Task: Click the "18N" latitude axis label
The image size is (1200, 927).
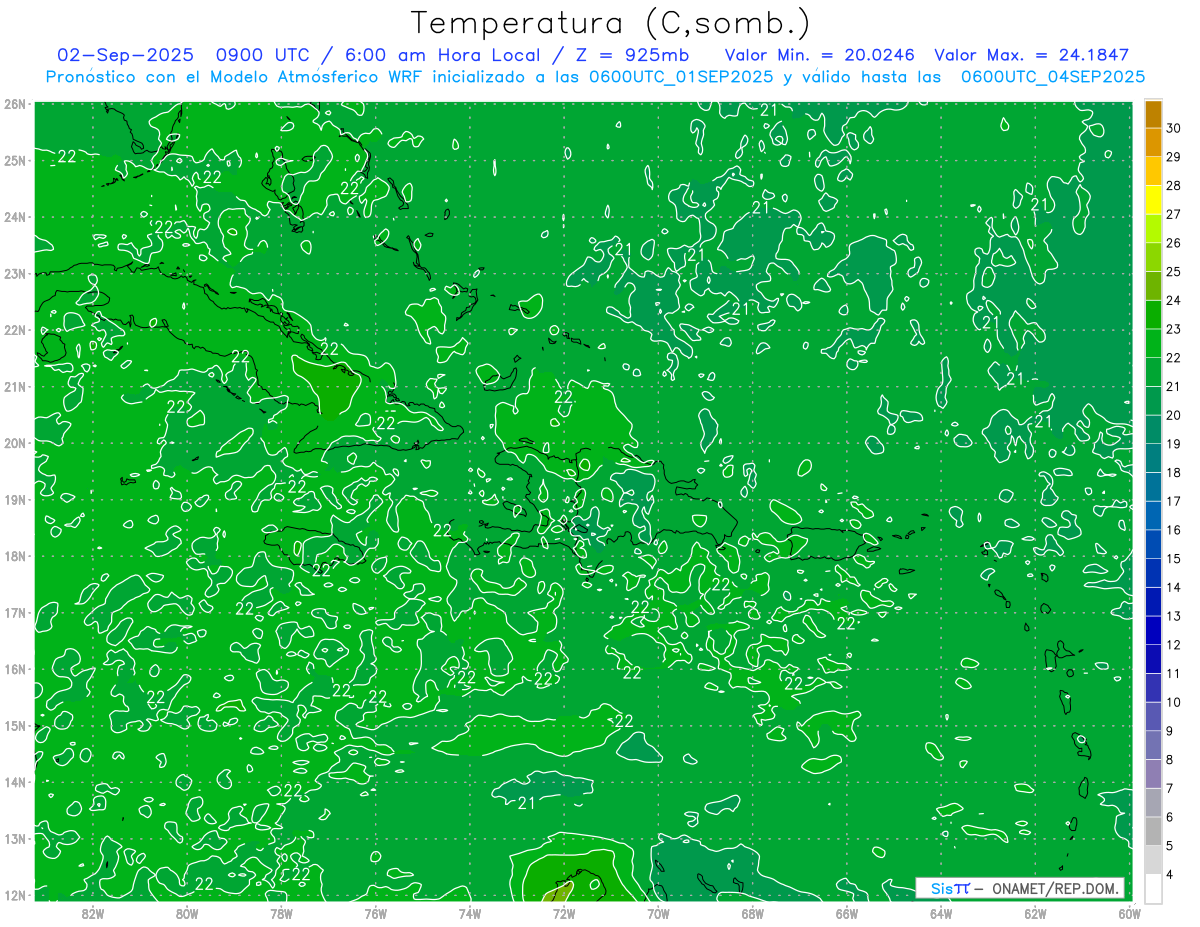Action: tap(14, 556)
